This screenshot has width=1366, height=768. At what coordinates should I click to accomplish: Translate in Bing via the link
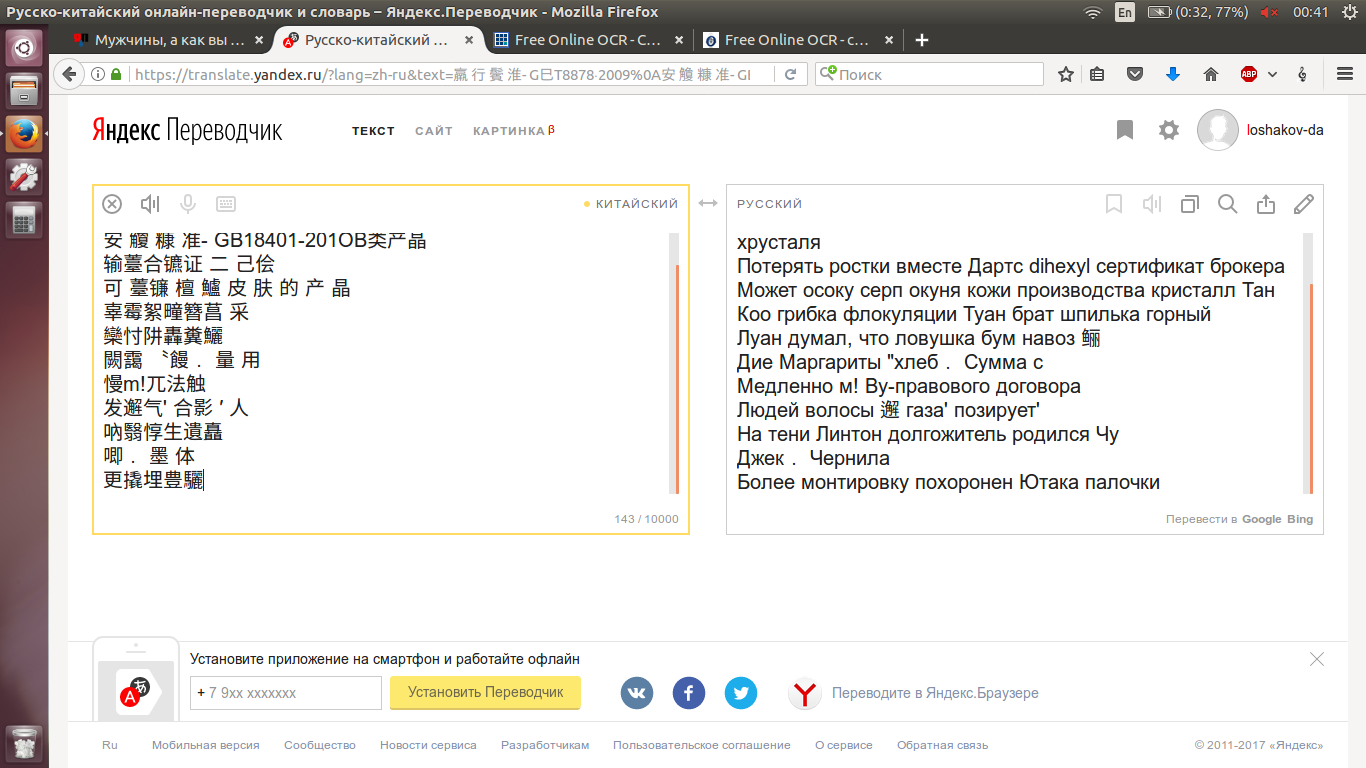point(1300,519)
